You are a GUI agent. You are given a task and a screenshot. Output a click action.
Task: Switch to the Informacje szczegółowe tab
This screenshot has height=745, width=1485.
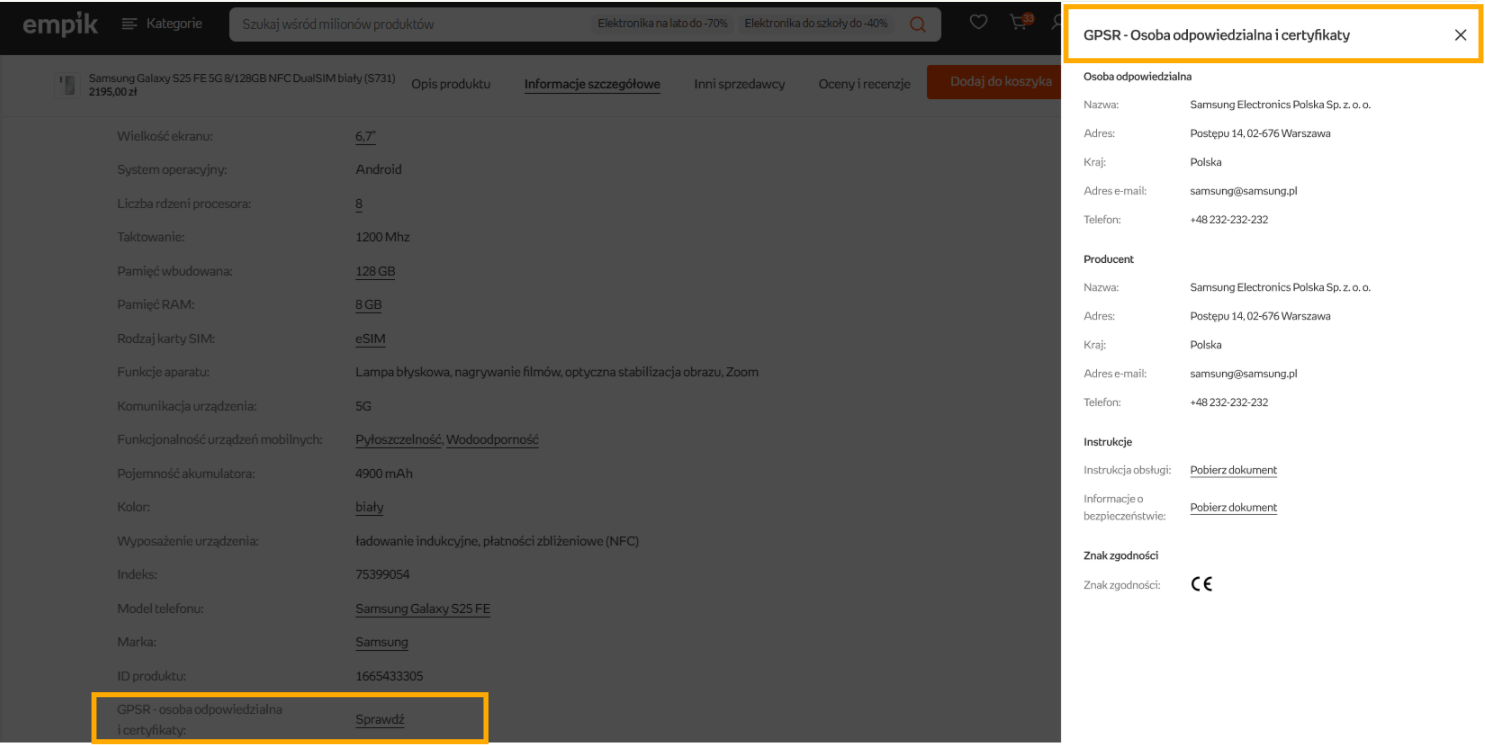pyautogui.click(x=592, y=84)
